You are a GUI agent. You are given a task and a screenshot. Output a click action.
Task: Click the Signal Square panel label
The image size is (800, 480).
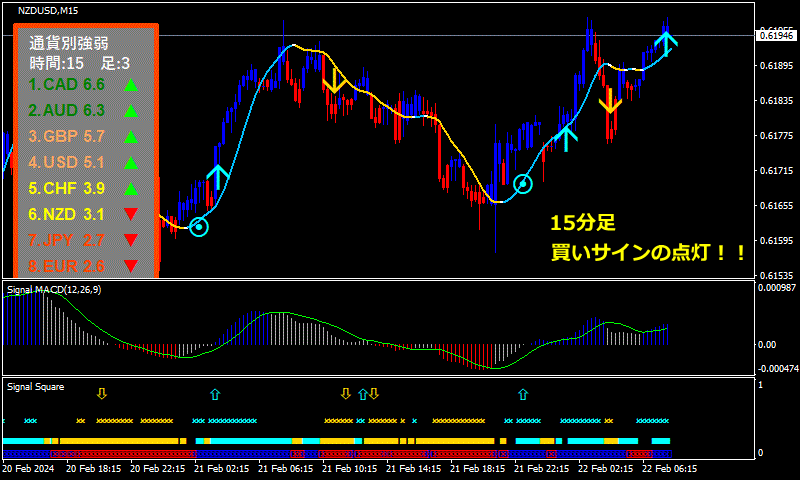click(x=36, y=386)
